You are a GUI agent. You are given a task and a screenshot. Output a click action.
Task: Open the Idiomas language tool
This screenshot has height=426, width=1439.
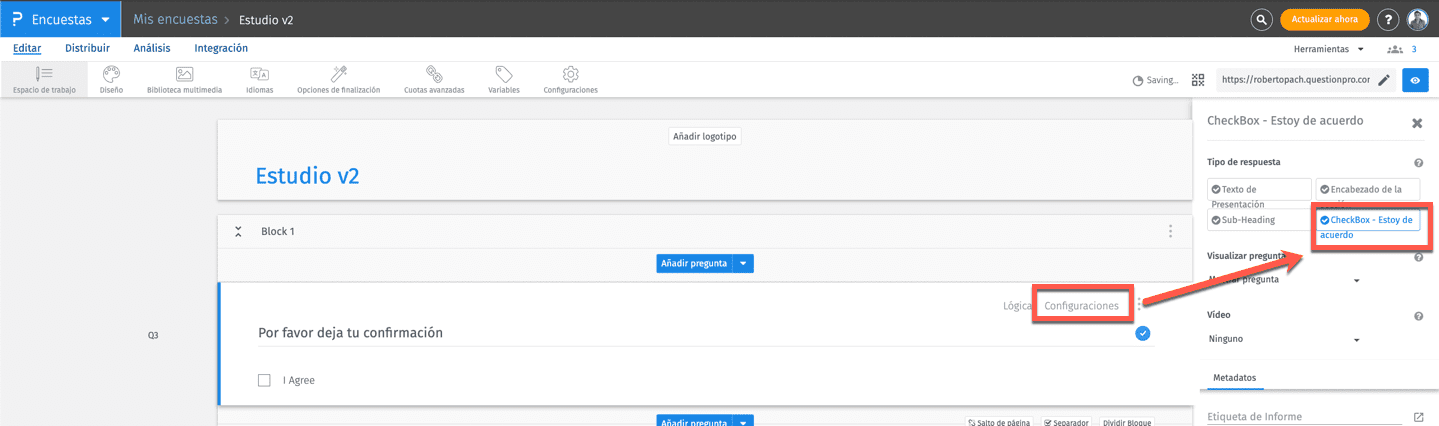click(x=259, y=80)
